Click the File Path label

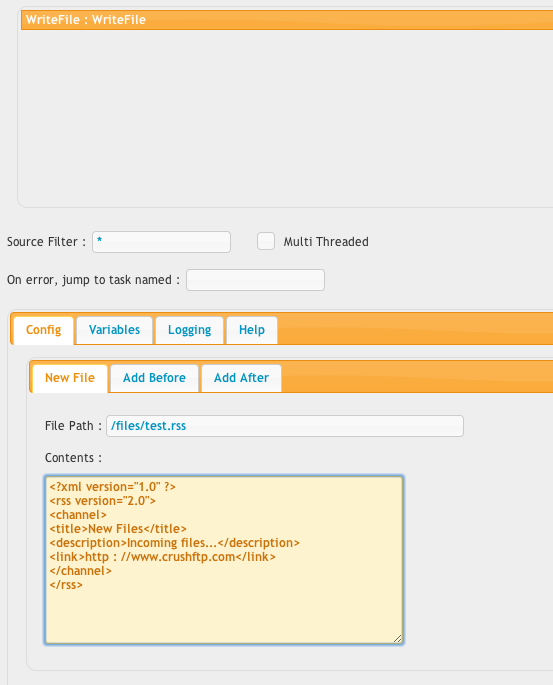coord(73,426)
